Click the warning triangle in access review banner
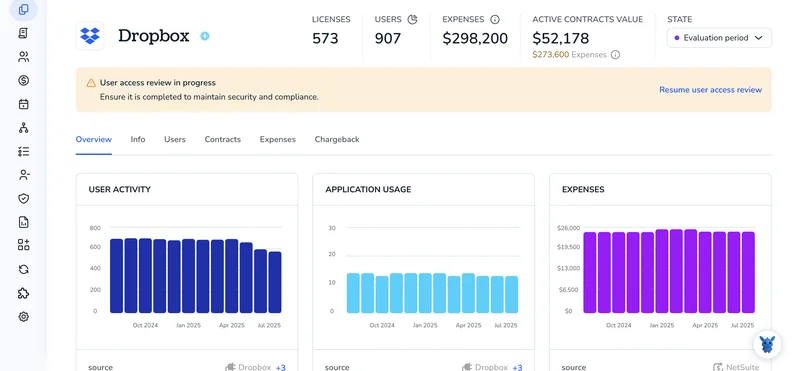Viewport: 800px width, 371px height. click(x=91, y=83)
